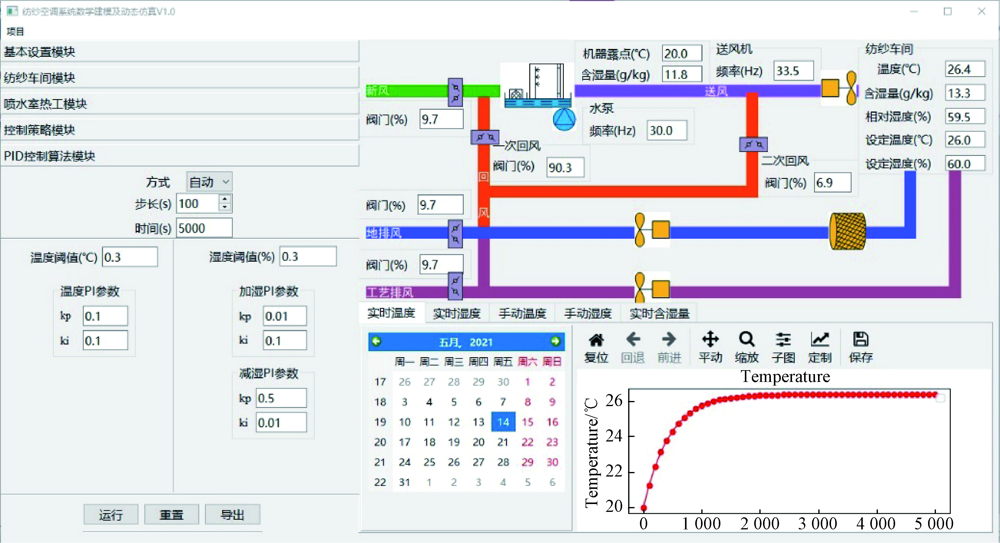Open the 方式 mode dropdown
Screen dimensions: 1000x543
209,182
